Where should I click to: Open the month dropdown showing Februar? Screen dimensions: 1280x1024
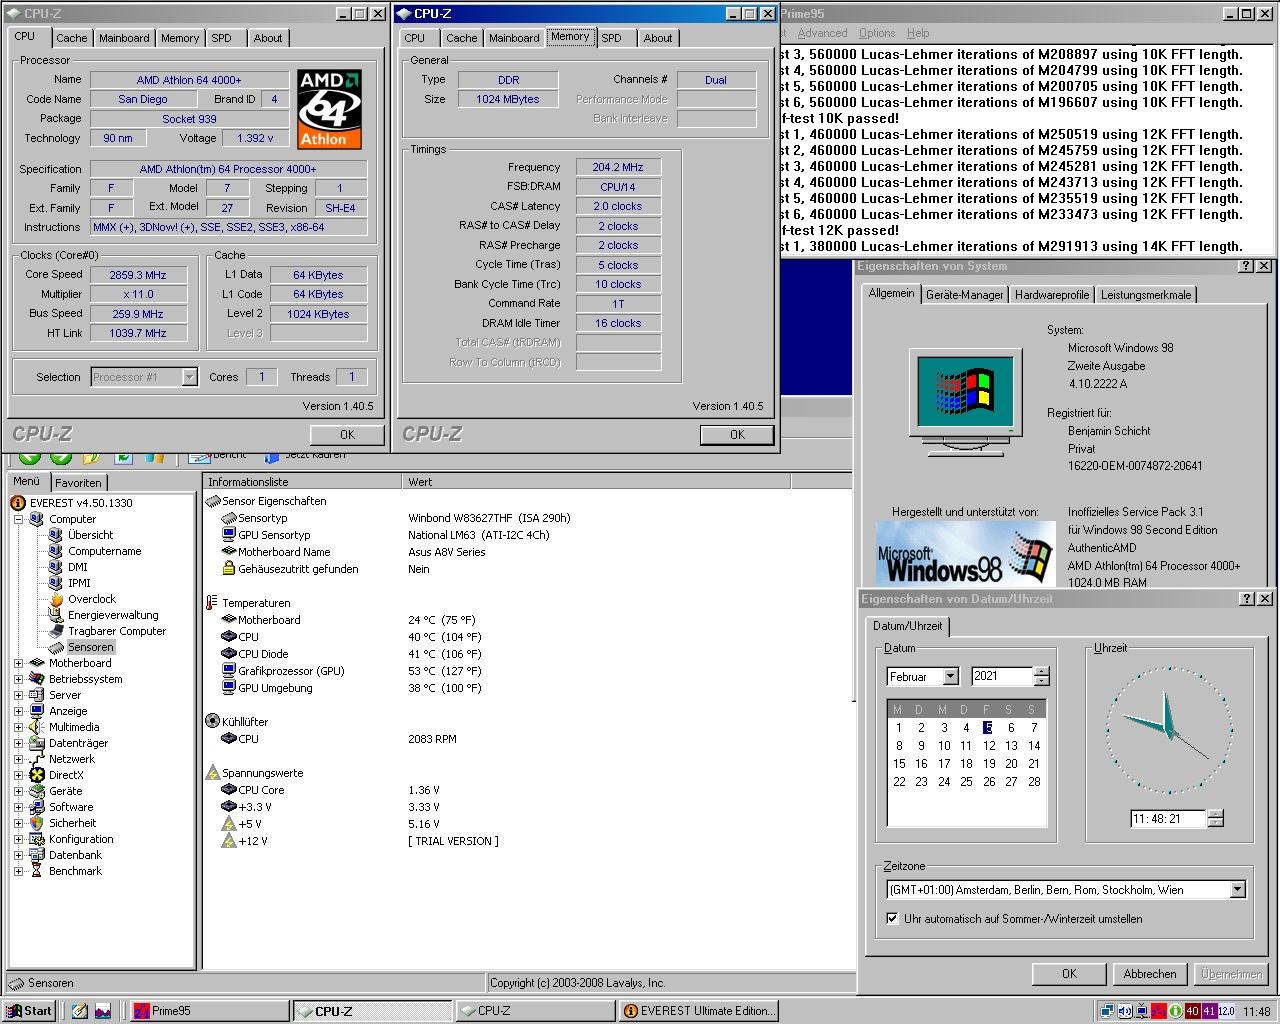tap(950, 677)
